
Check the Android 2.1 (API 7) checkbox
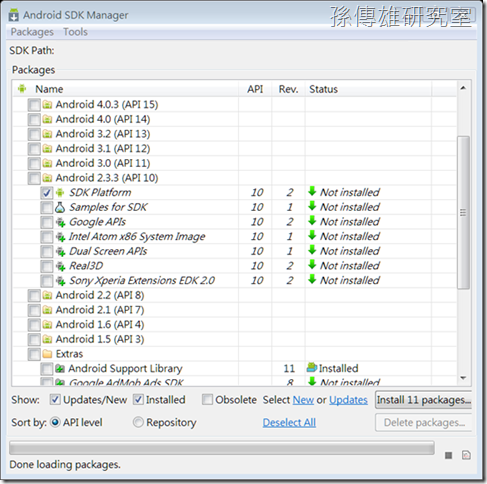tap(34, 310)
